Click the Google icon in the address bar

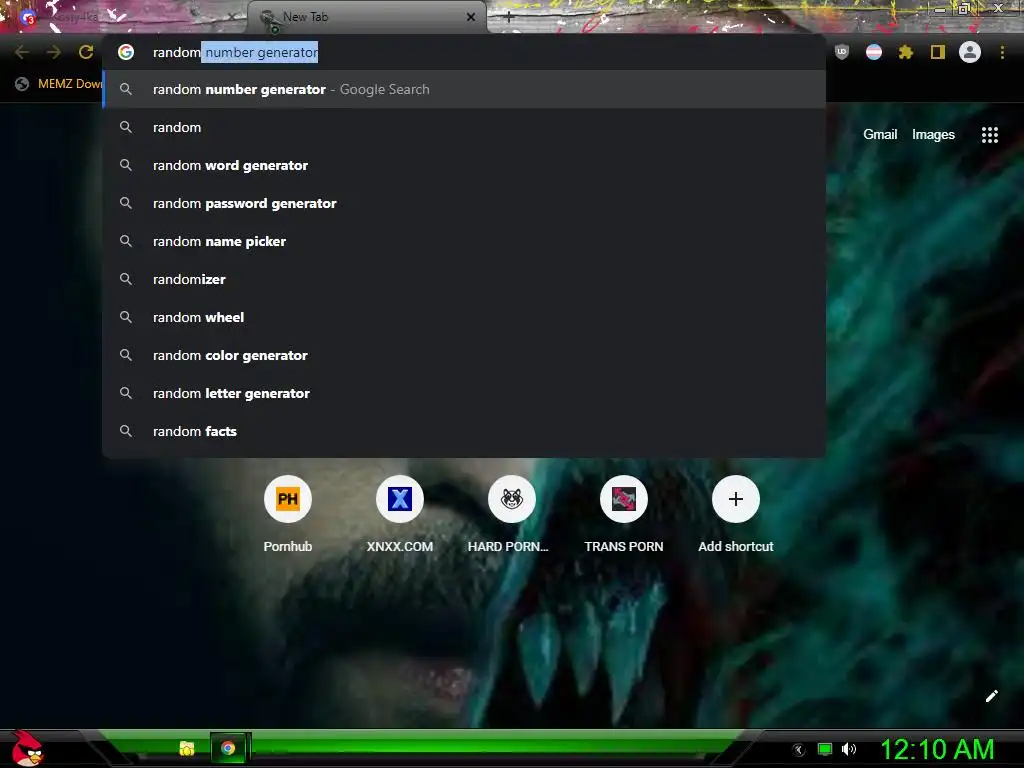tap(126, 52)
